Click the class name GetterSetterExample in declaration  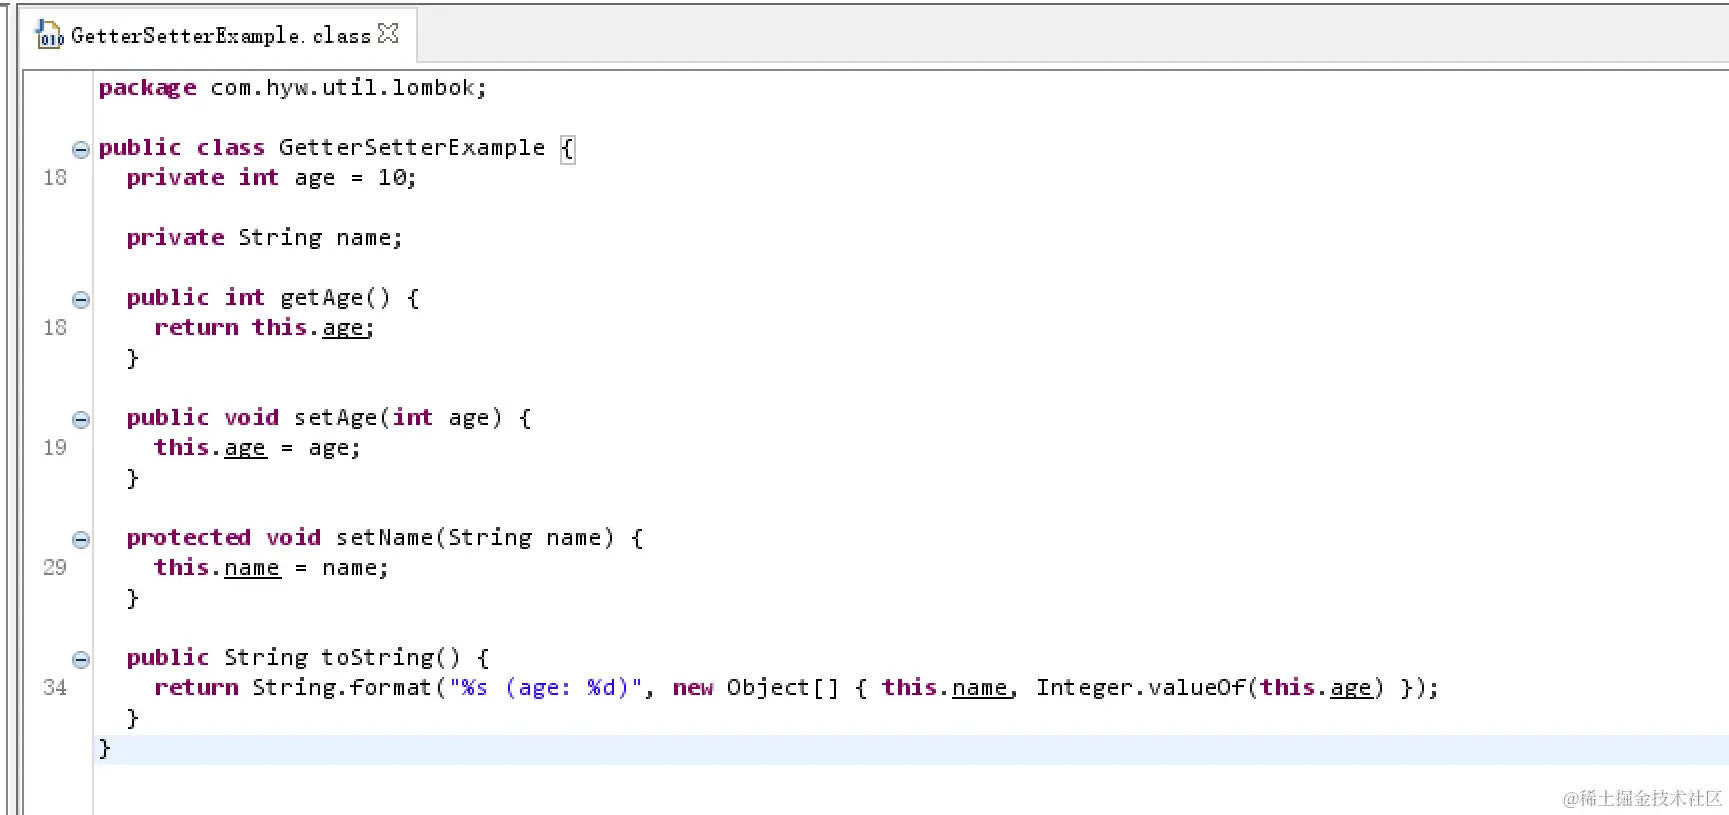click(x=412, y=148)
